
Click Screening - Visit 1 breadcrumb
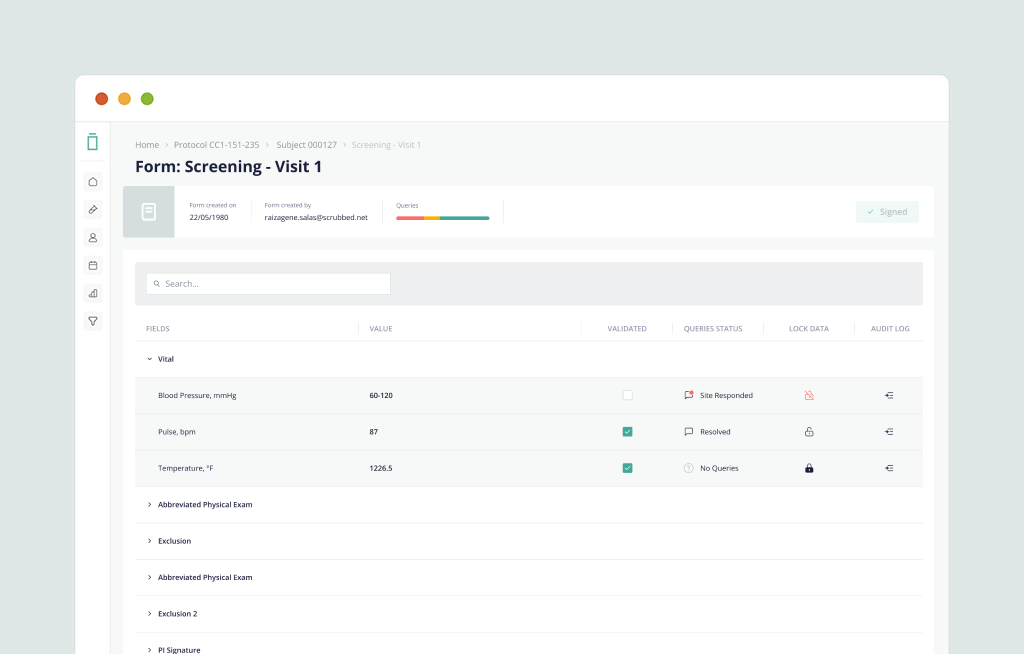click(386, 145)
